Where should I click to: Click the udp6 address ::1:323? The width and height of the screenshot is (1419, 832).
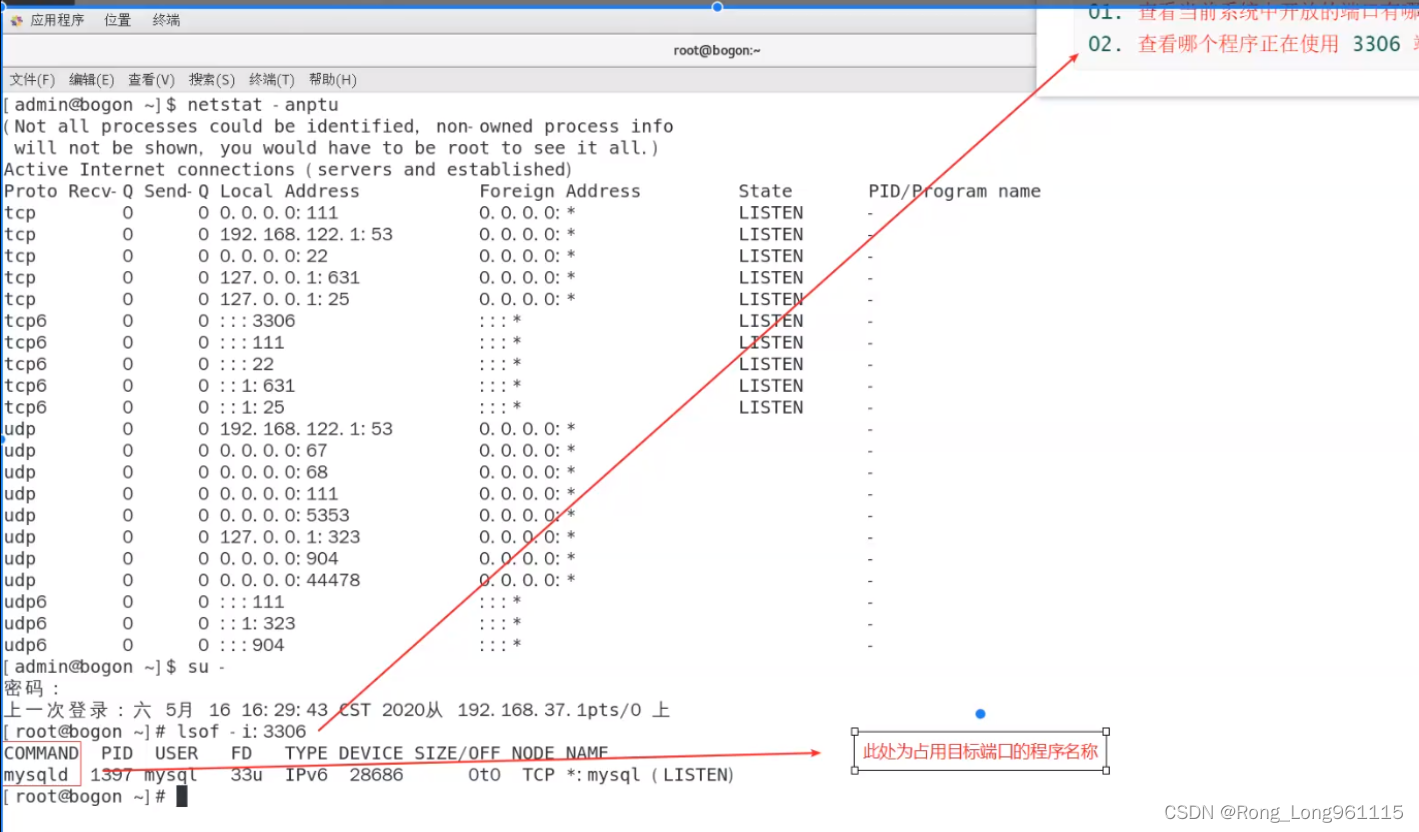tap(258, 624)
